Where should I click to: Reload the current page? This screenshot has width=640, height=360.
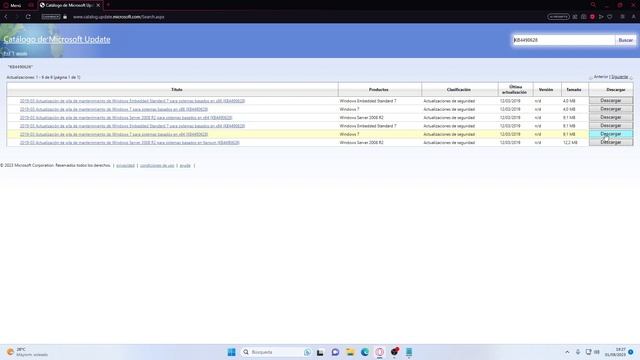click(28, 17)
